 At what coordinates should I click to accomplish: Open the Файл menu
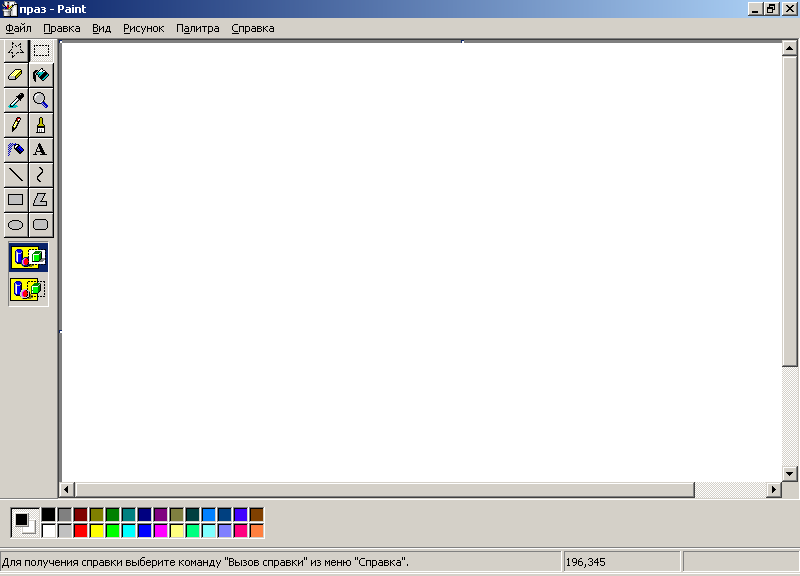[x=18, y=29]
